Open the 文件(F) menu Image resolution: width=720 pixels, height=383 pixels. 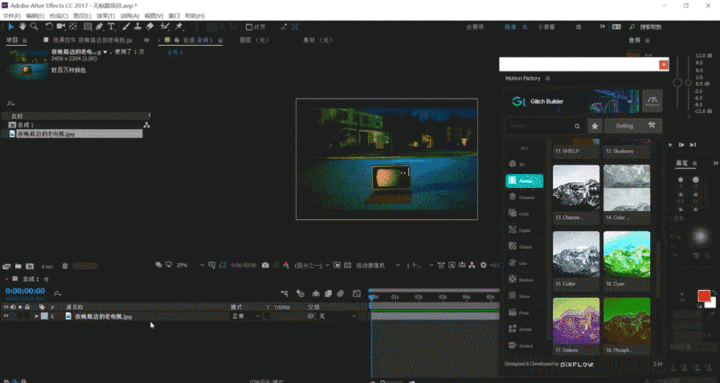point(12,16)
